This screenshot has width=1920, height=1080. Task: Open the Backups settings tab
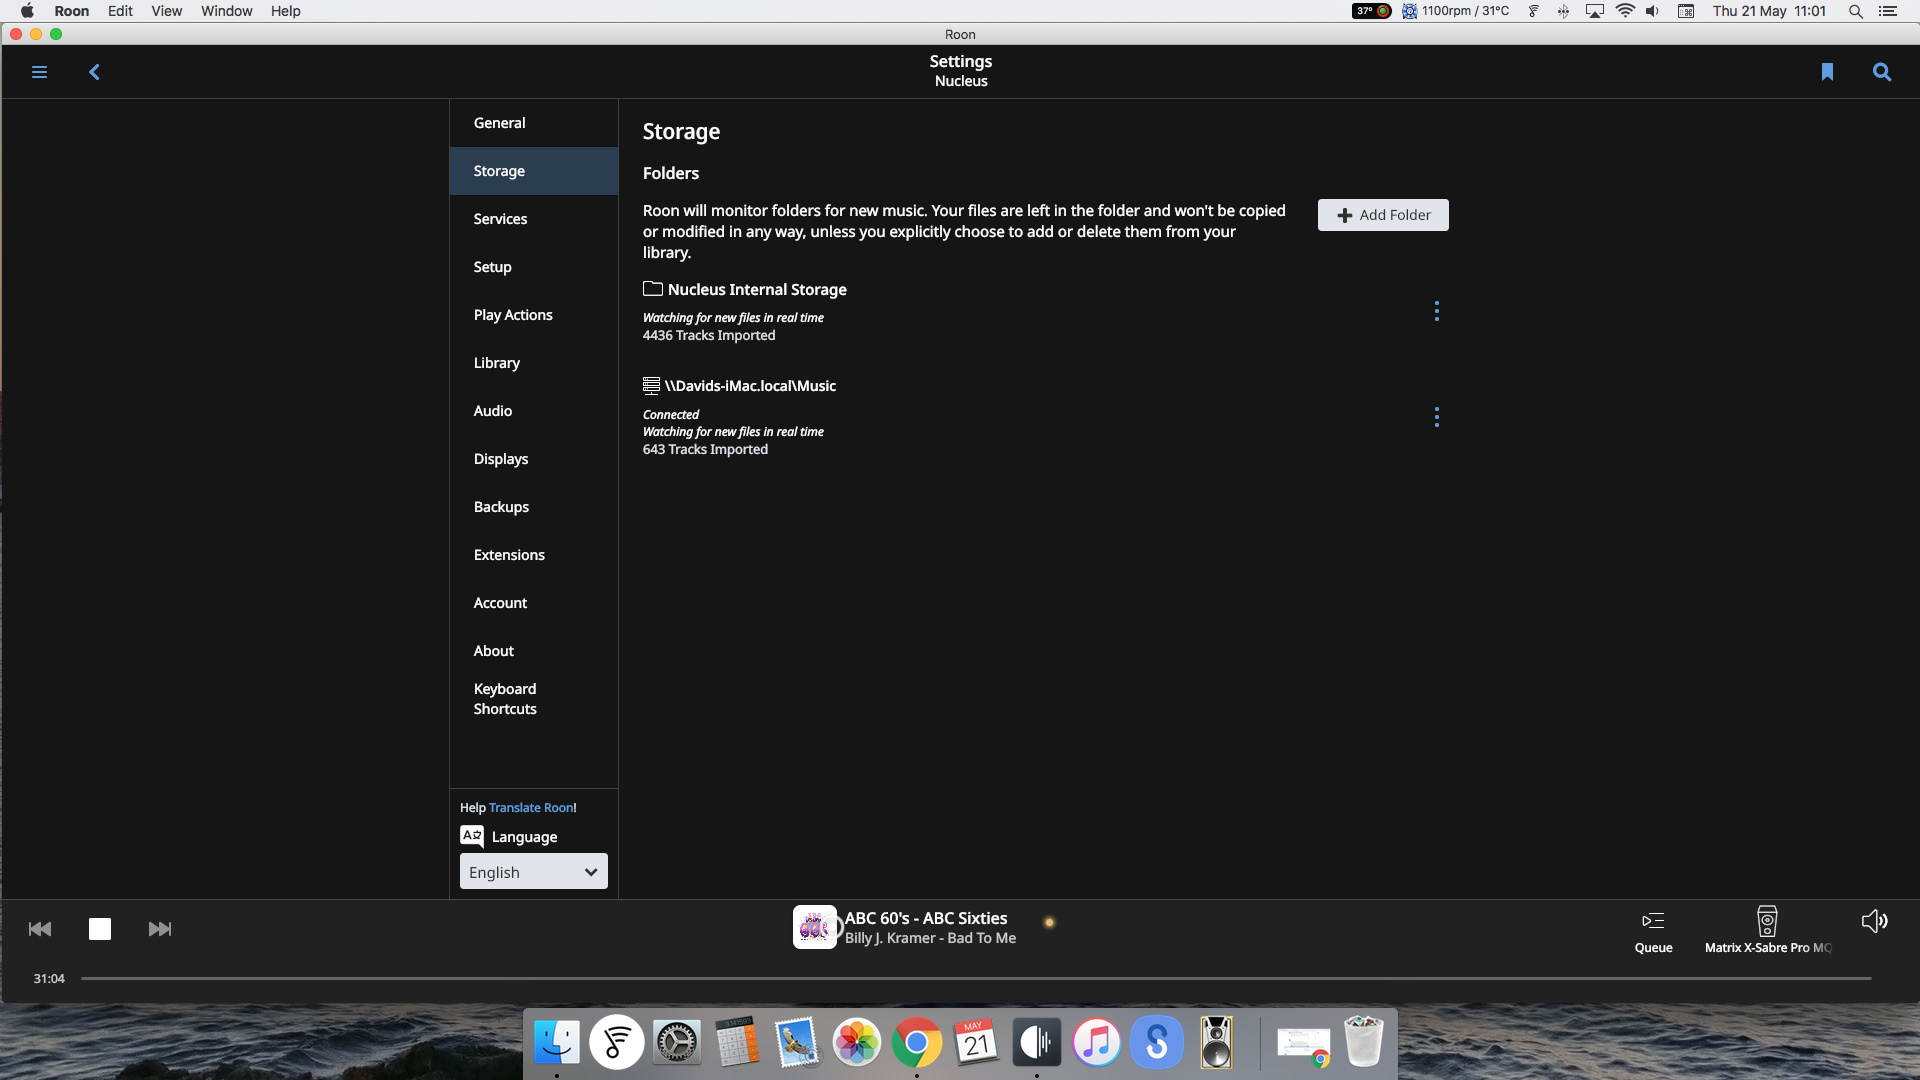tap(534, 507)
